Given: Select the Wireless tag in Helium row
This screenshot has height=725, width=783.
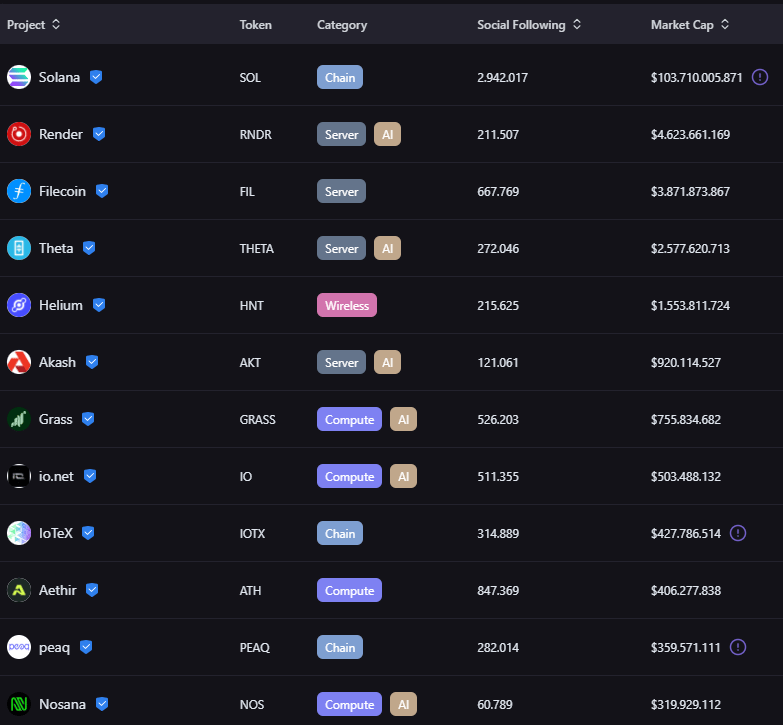Looking at the screenshot, I should [x=347, y=305].
